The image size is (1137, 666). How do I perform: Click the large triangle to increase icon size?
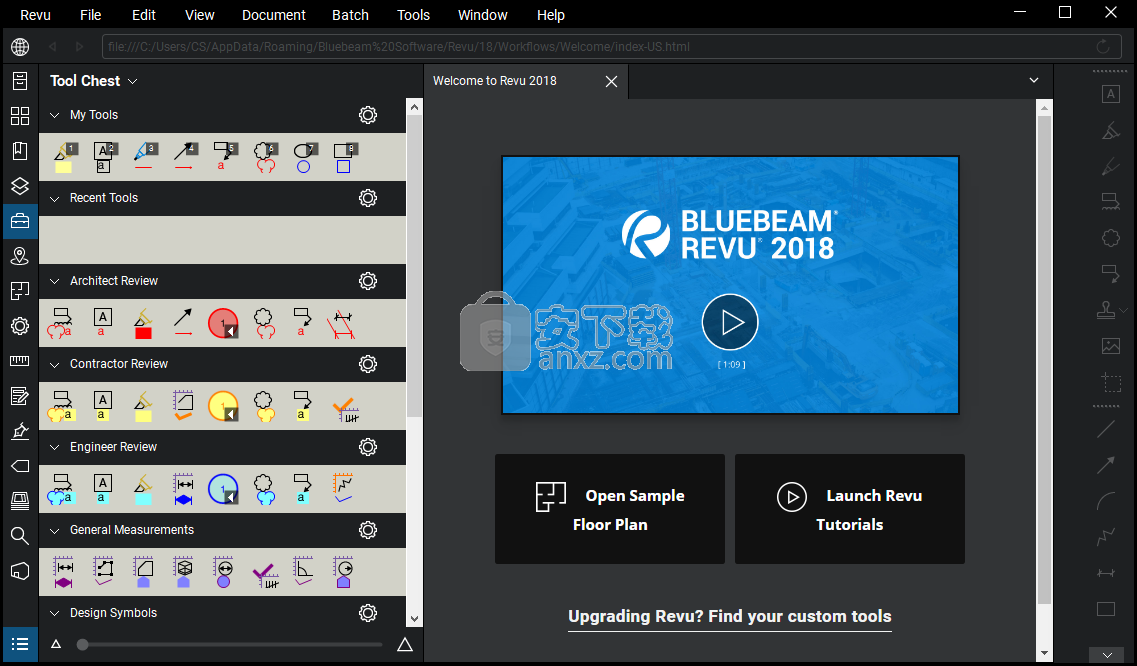click(405, 644)
